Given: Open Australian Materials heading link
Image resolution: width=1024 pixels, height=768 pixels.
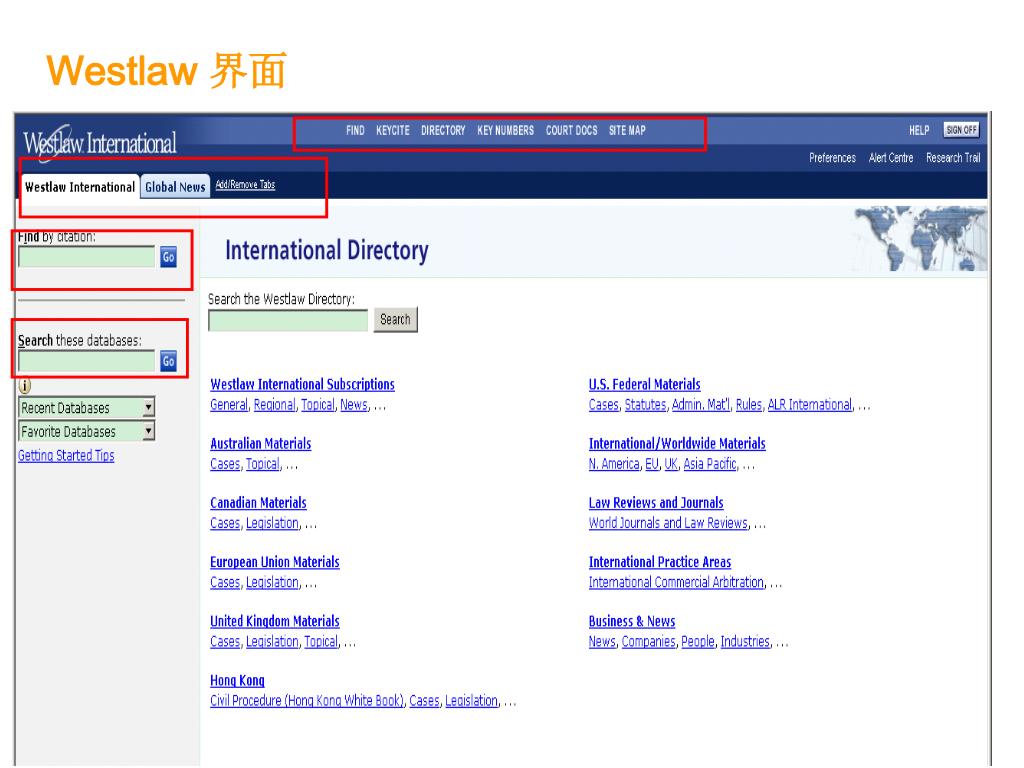Looking at the screenshot, I should [x=261, y=443].
